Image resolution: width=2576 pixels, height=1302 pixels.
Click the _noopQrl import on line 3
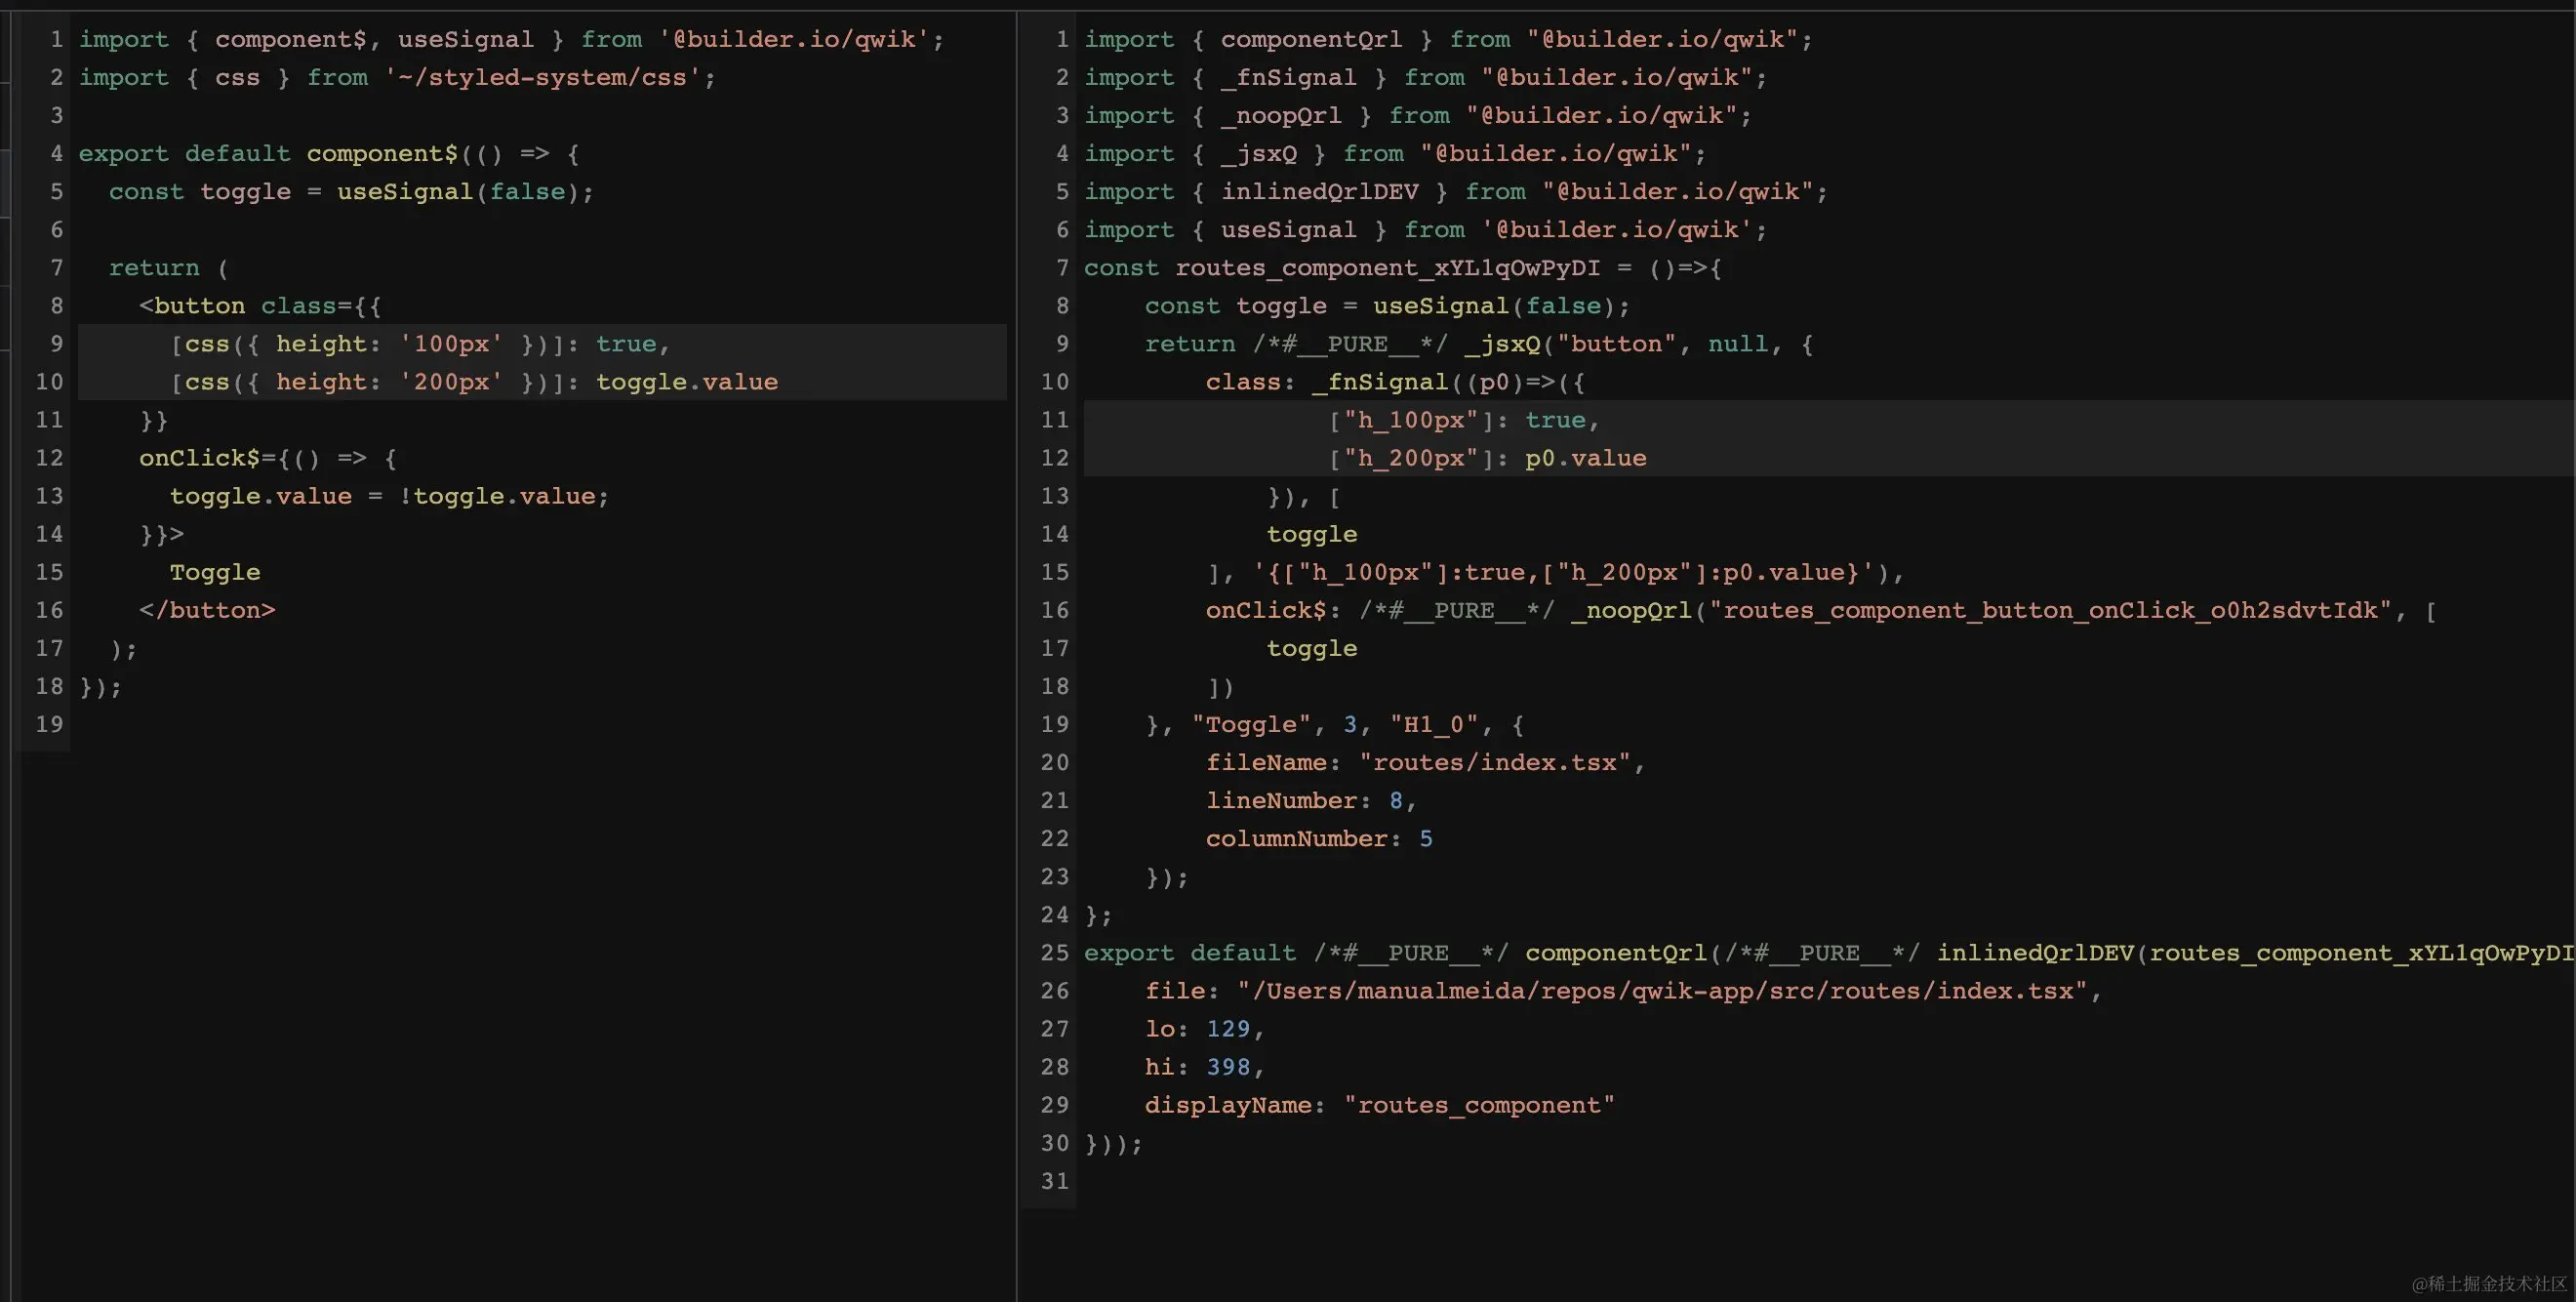pos(1281,115)
